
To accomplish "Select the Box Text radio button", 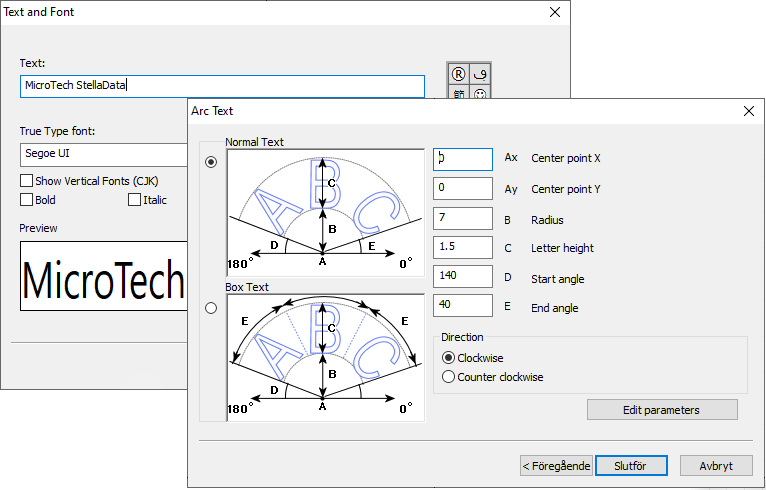I will click(x=211, y=308).
